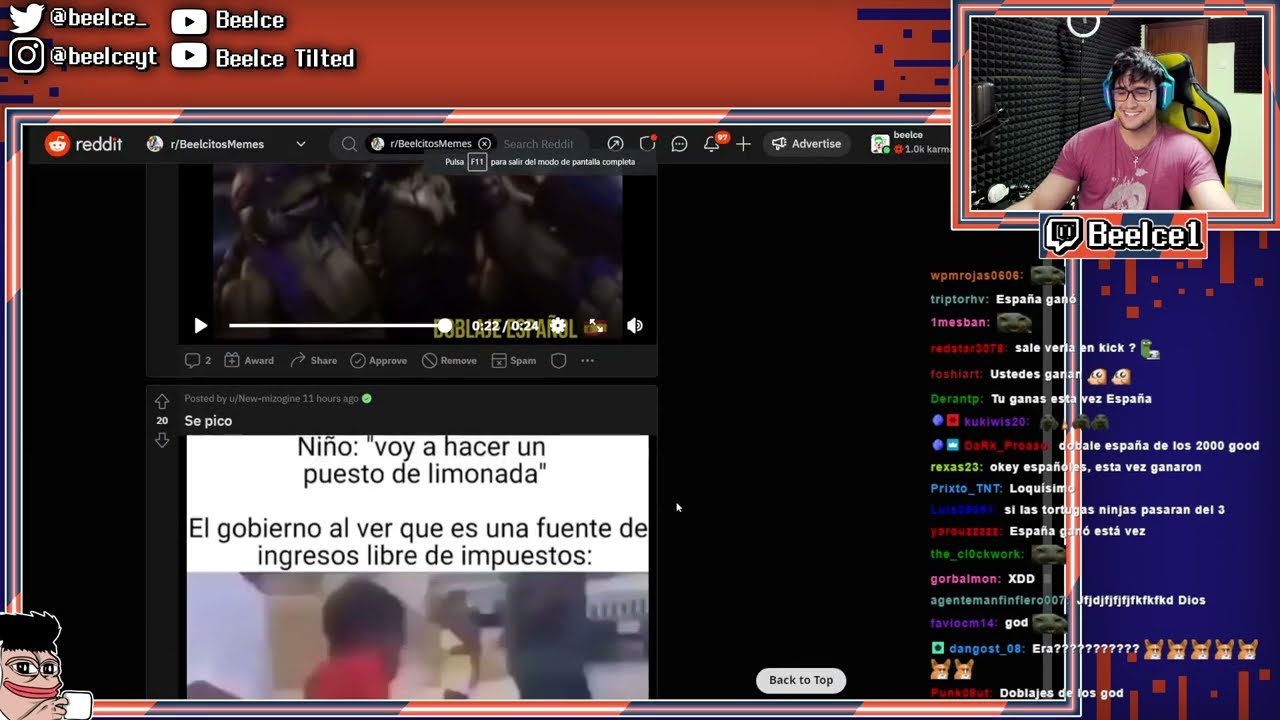The width and height of the screenshot is (1280, 720).
Task: Click chat message 'Loquísimo' from Prixto_TNT
Action: pos(1041,488)
